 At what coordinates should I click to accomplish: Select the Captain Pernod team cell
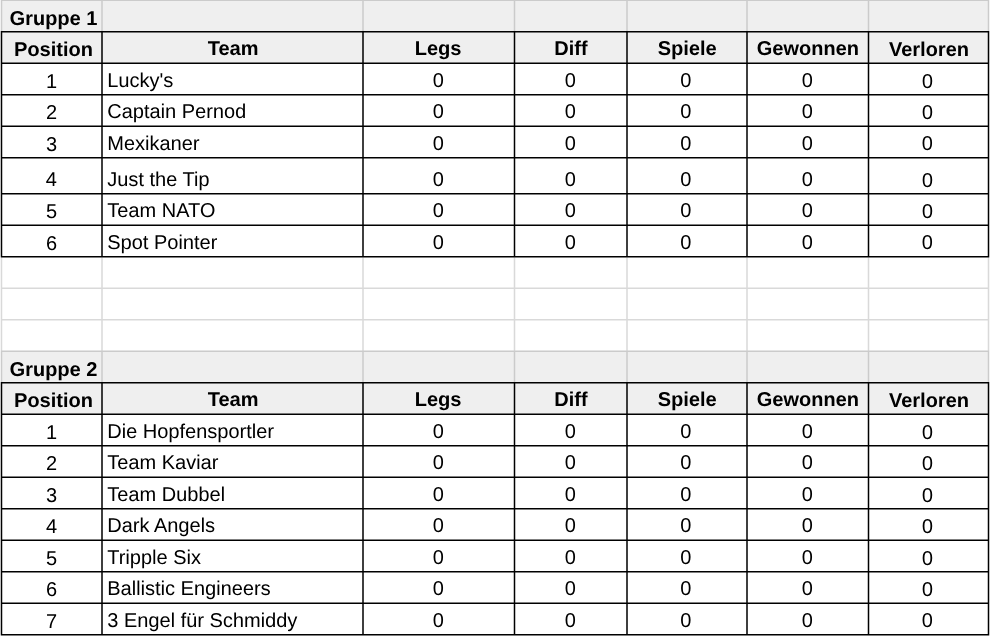click(x=232, y=111)
